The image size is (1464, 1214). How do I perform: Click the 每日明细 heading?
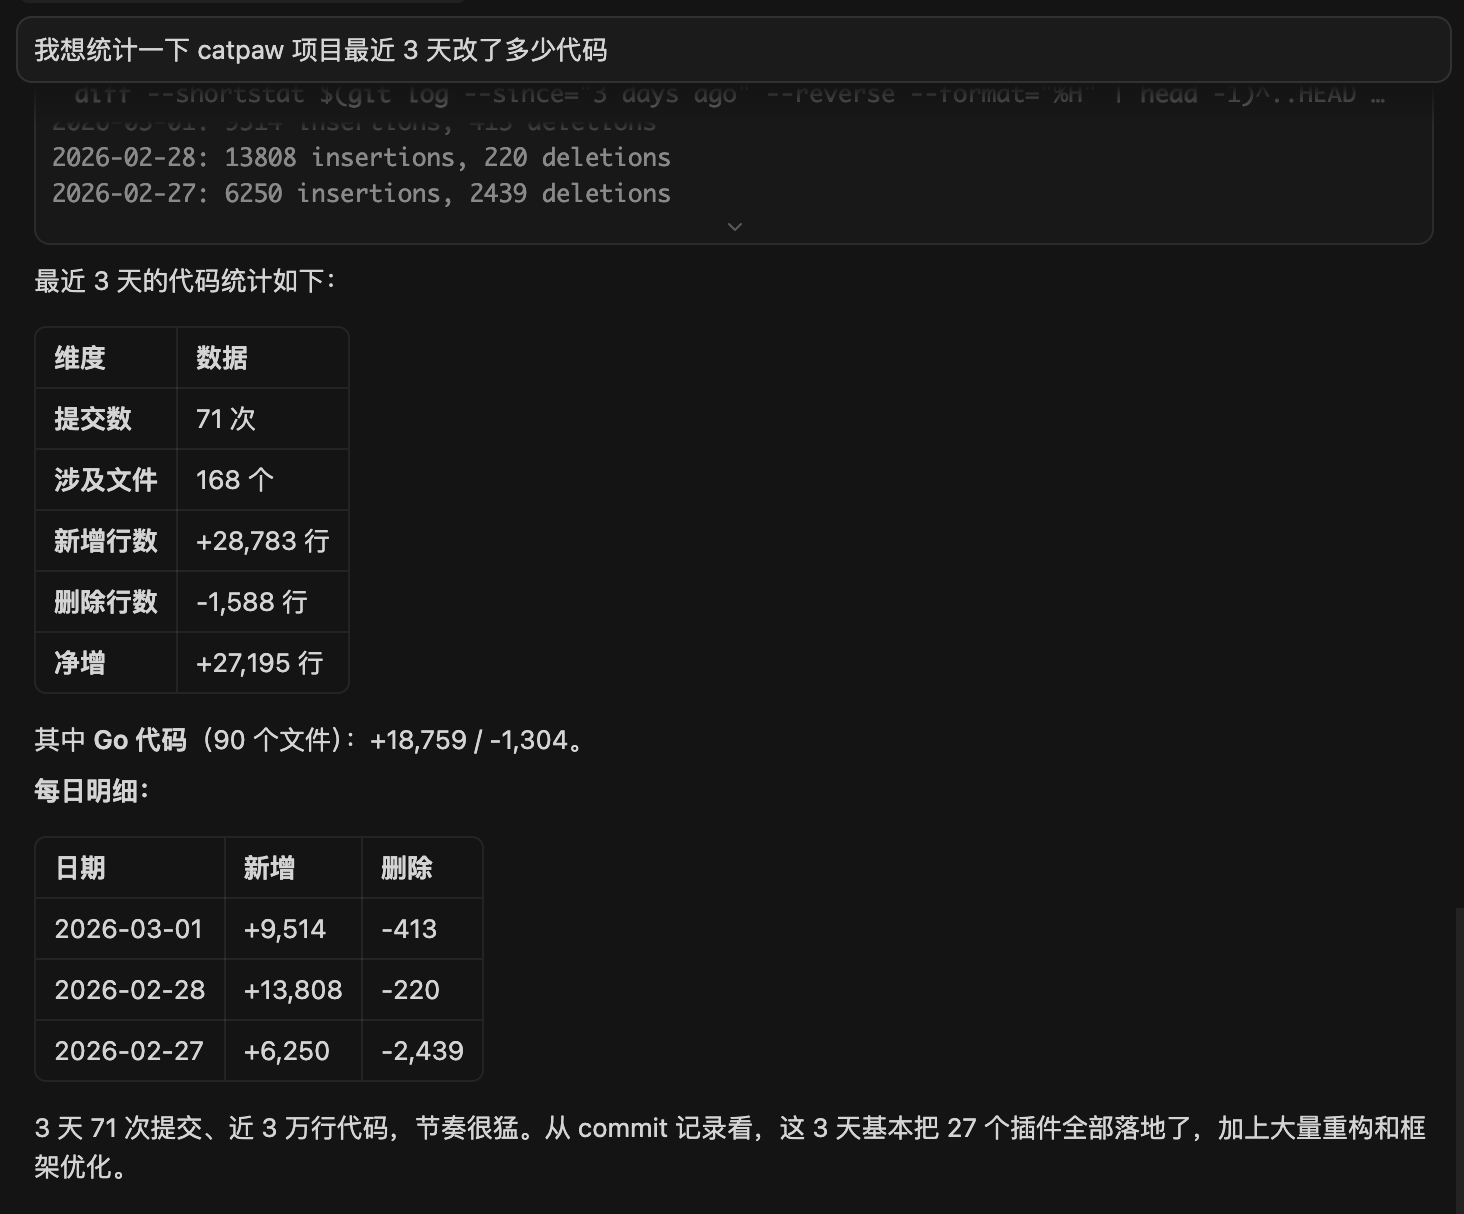click(x=91, y=791)
